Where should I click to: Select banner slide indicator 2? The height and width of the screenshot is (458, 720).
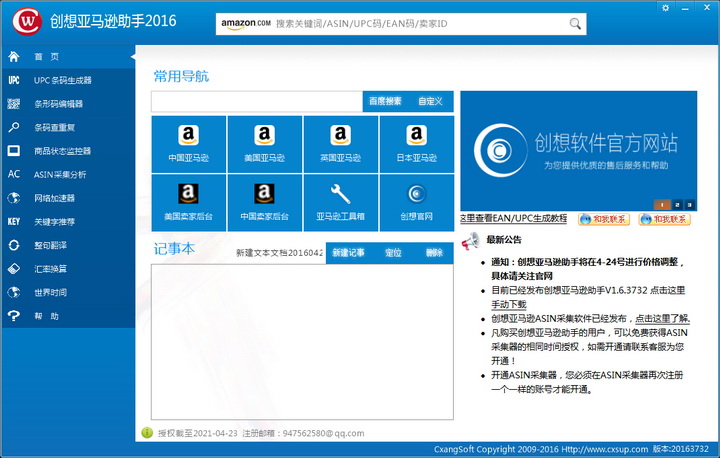[677, 205]
